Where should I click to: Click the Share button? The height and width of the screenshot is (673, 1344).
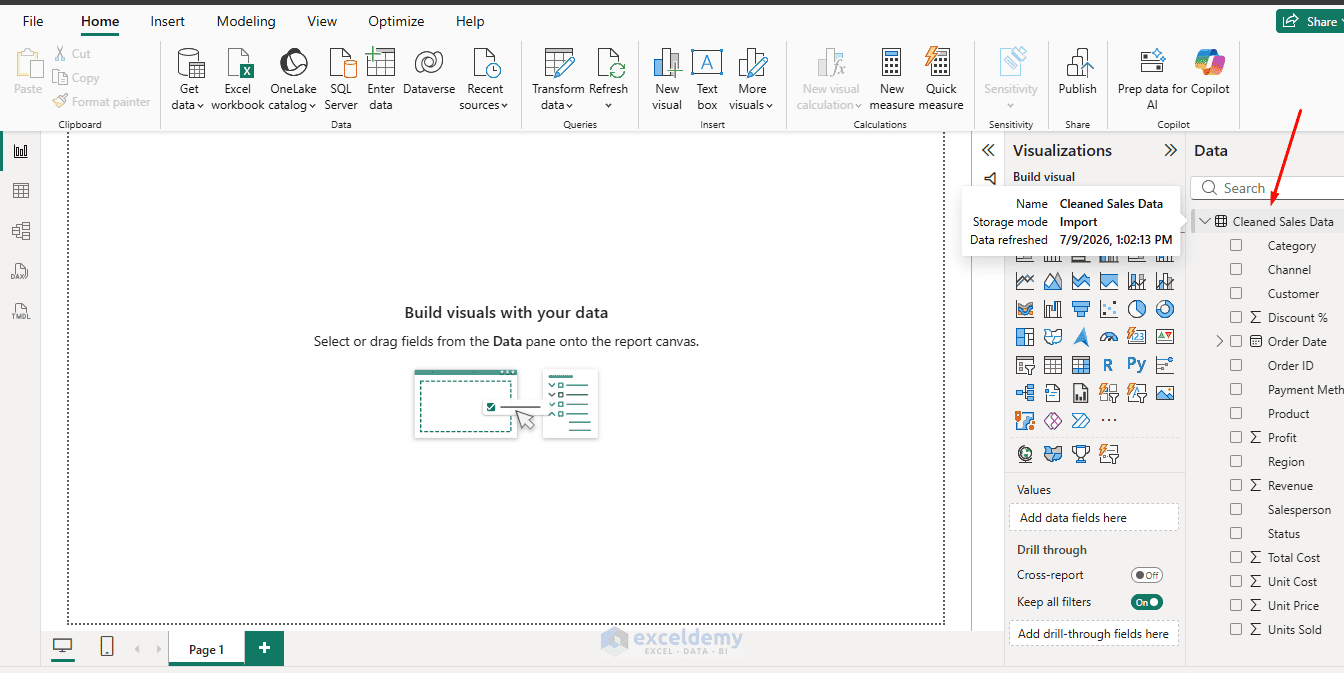click(x=1310, y=21)
